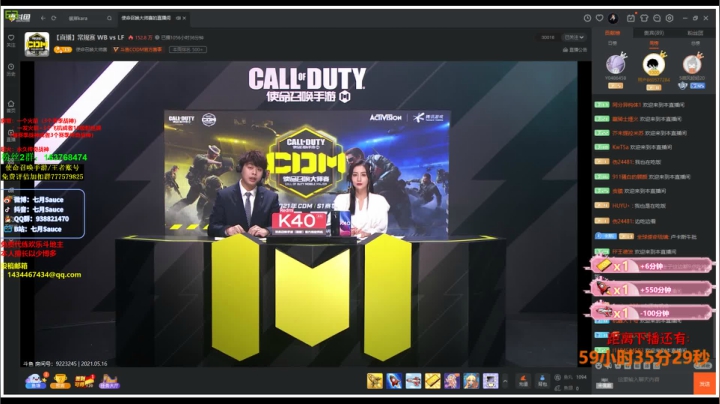Open the red-badged reward icon at bottom
Viewport: 720px width, 404px height.
[84, 381]
